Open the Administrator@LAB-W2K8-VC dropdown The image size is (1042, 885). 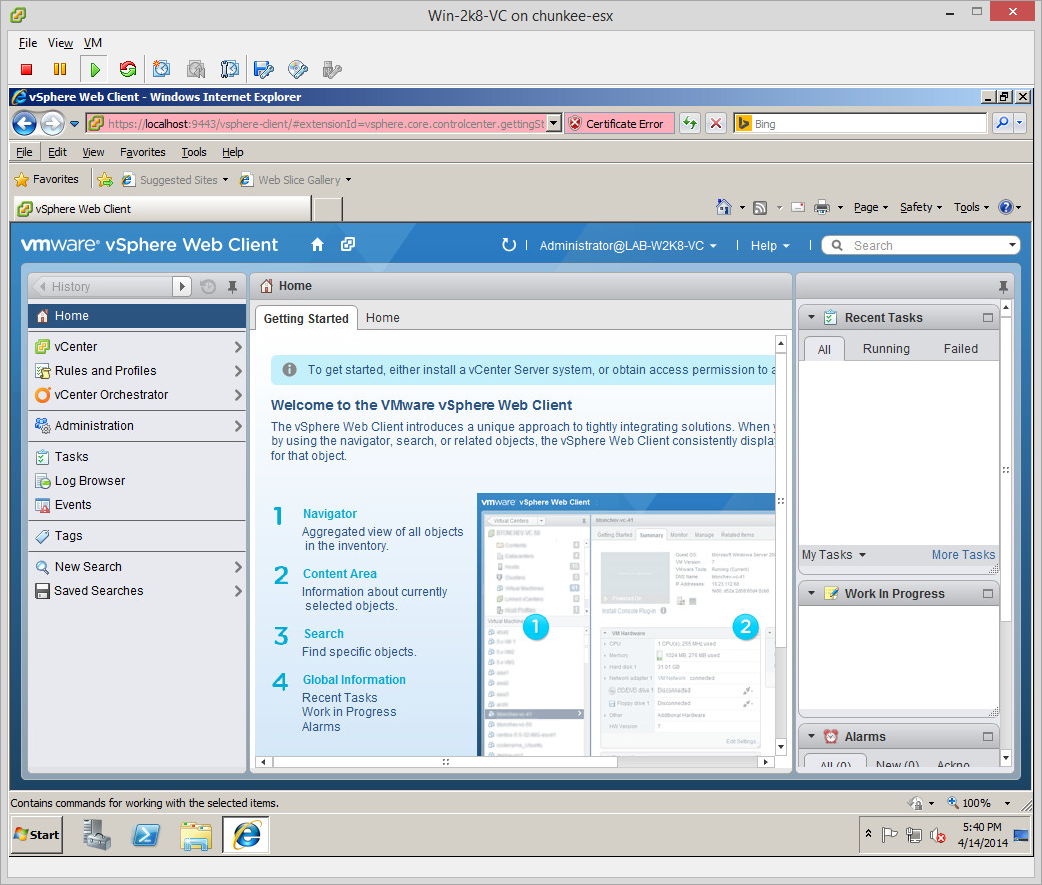click(628, 246)
